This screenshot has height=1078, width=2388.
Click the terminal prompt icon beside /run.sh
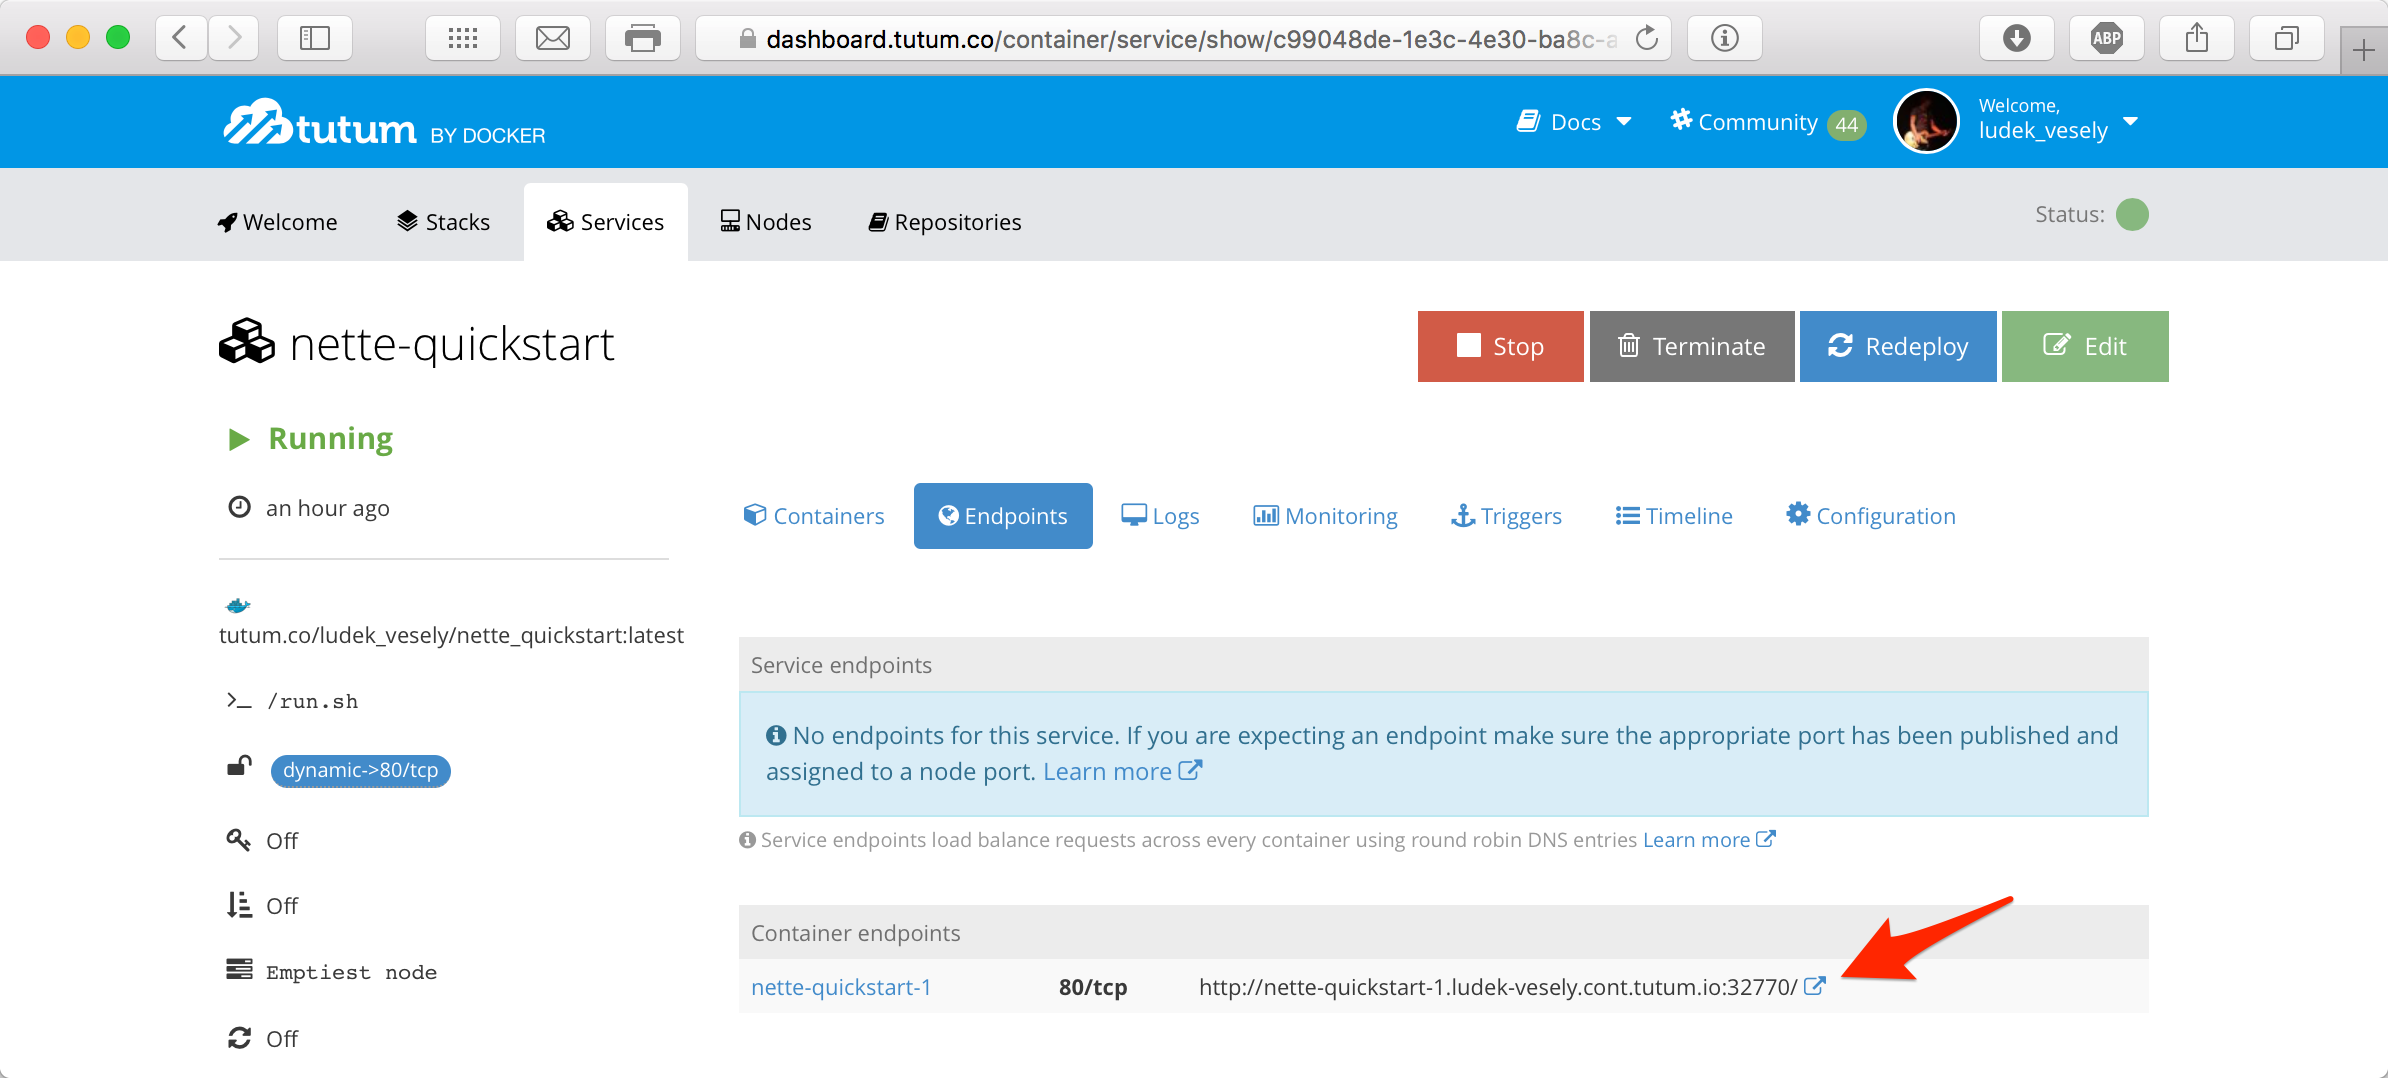[239, 701]
